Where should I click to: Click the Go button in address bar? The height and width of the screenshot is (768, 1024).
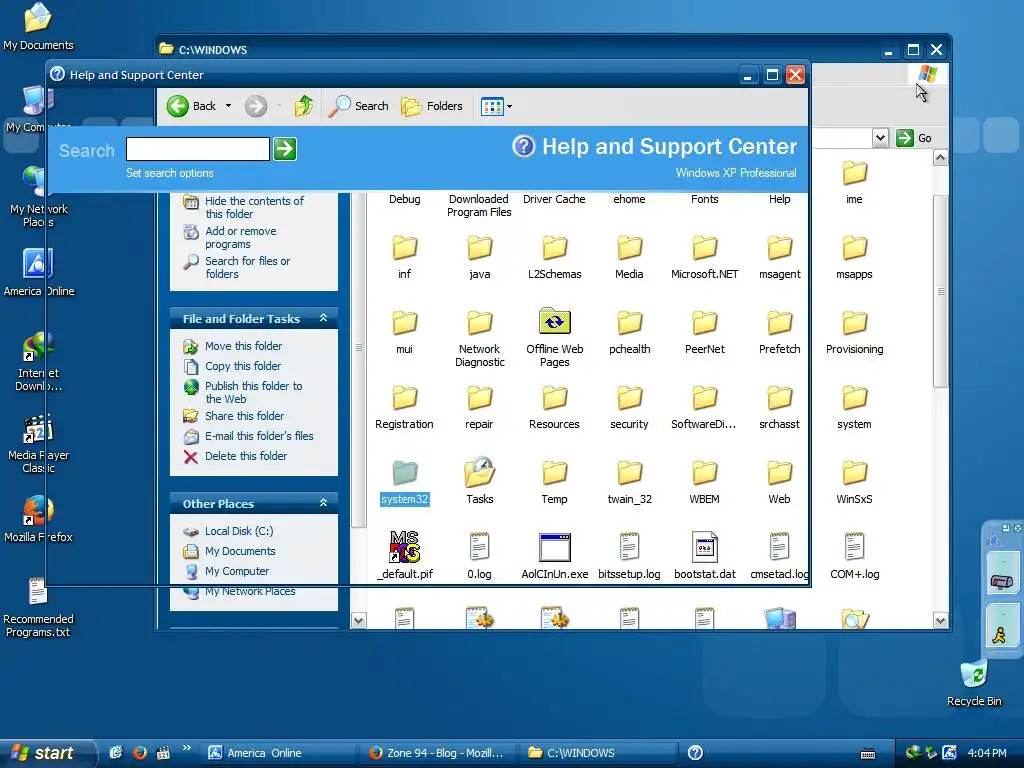(x=914, y=138)
